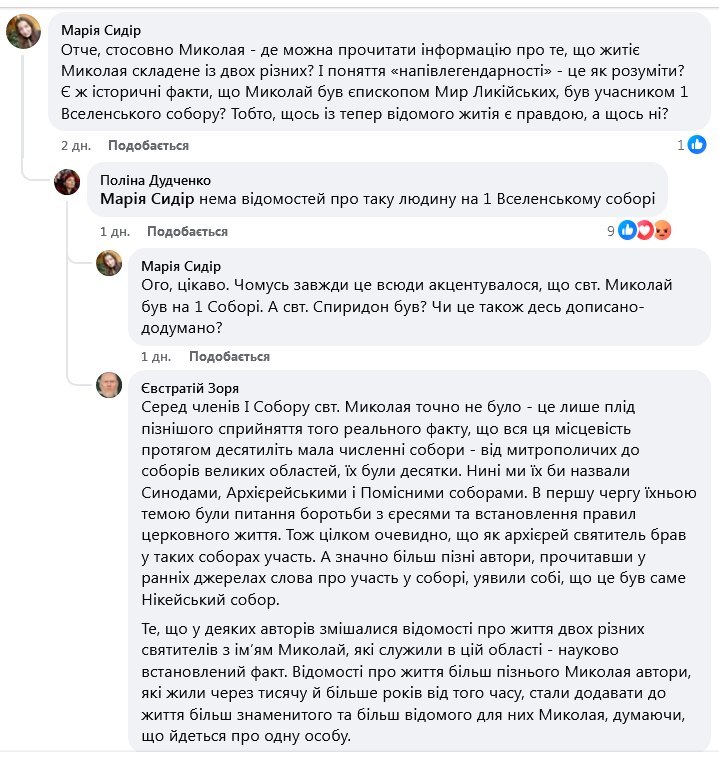Click the blue like reaction on the top comment
Screen dimensions: 719x759
[x=697, y=145]
